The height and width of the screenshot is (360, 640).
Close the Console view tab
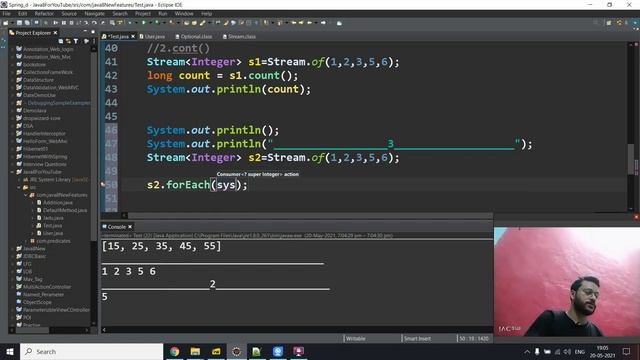coord(130,227)
